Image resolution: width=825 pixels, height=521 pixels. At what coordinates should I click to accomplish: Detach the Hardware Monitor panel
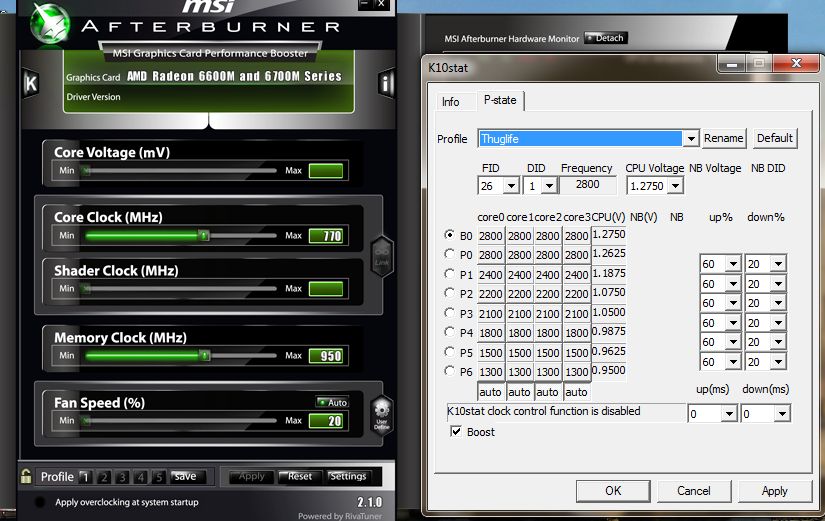(606, 38)
